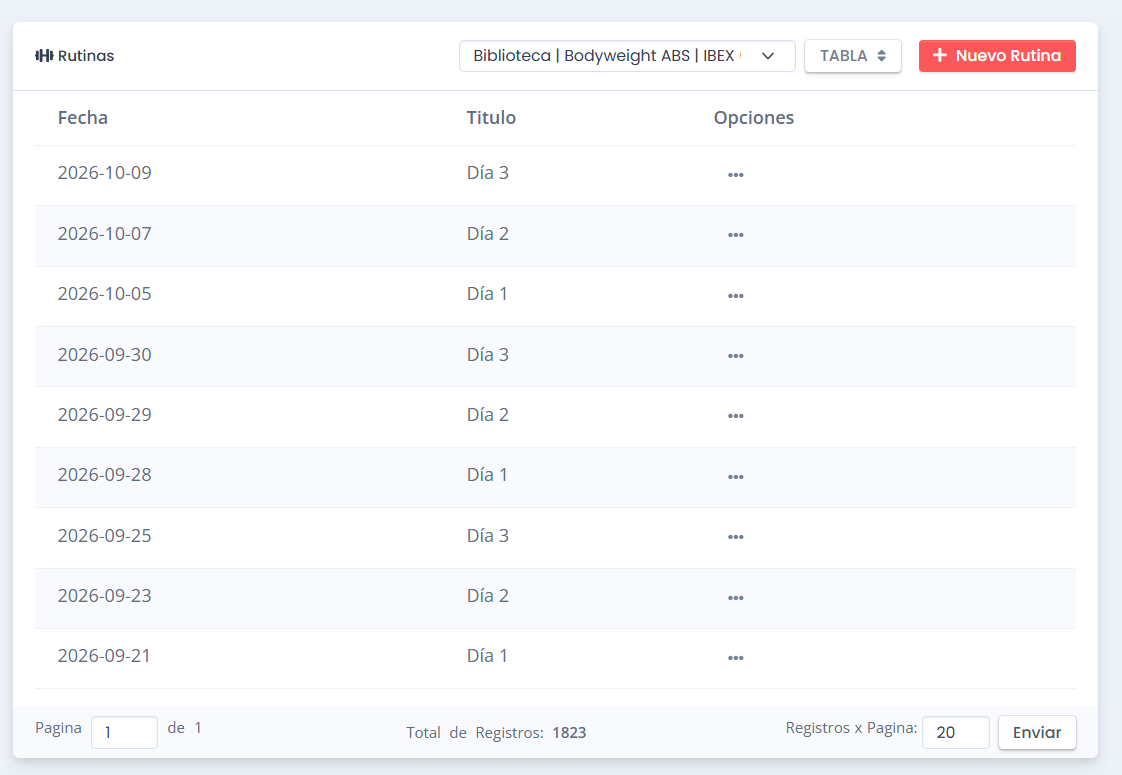Image resolution: width=1122 pixels, height=775 pixels.
Task: Expand the Biblioteca Bodyweight ABS dropdown
Action: point(627,56)
